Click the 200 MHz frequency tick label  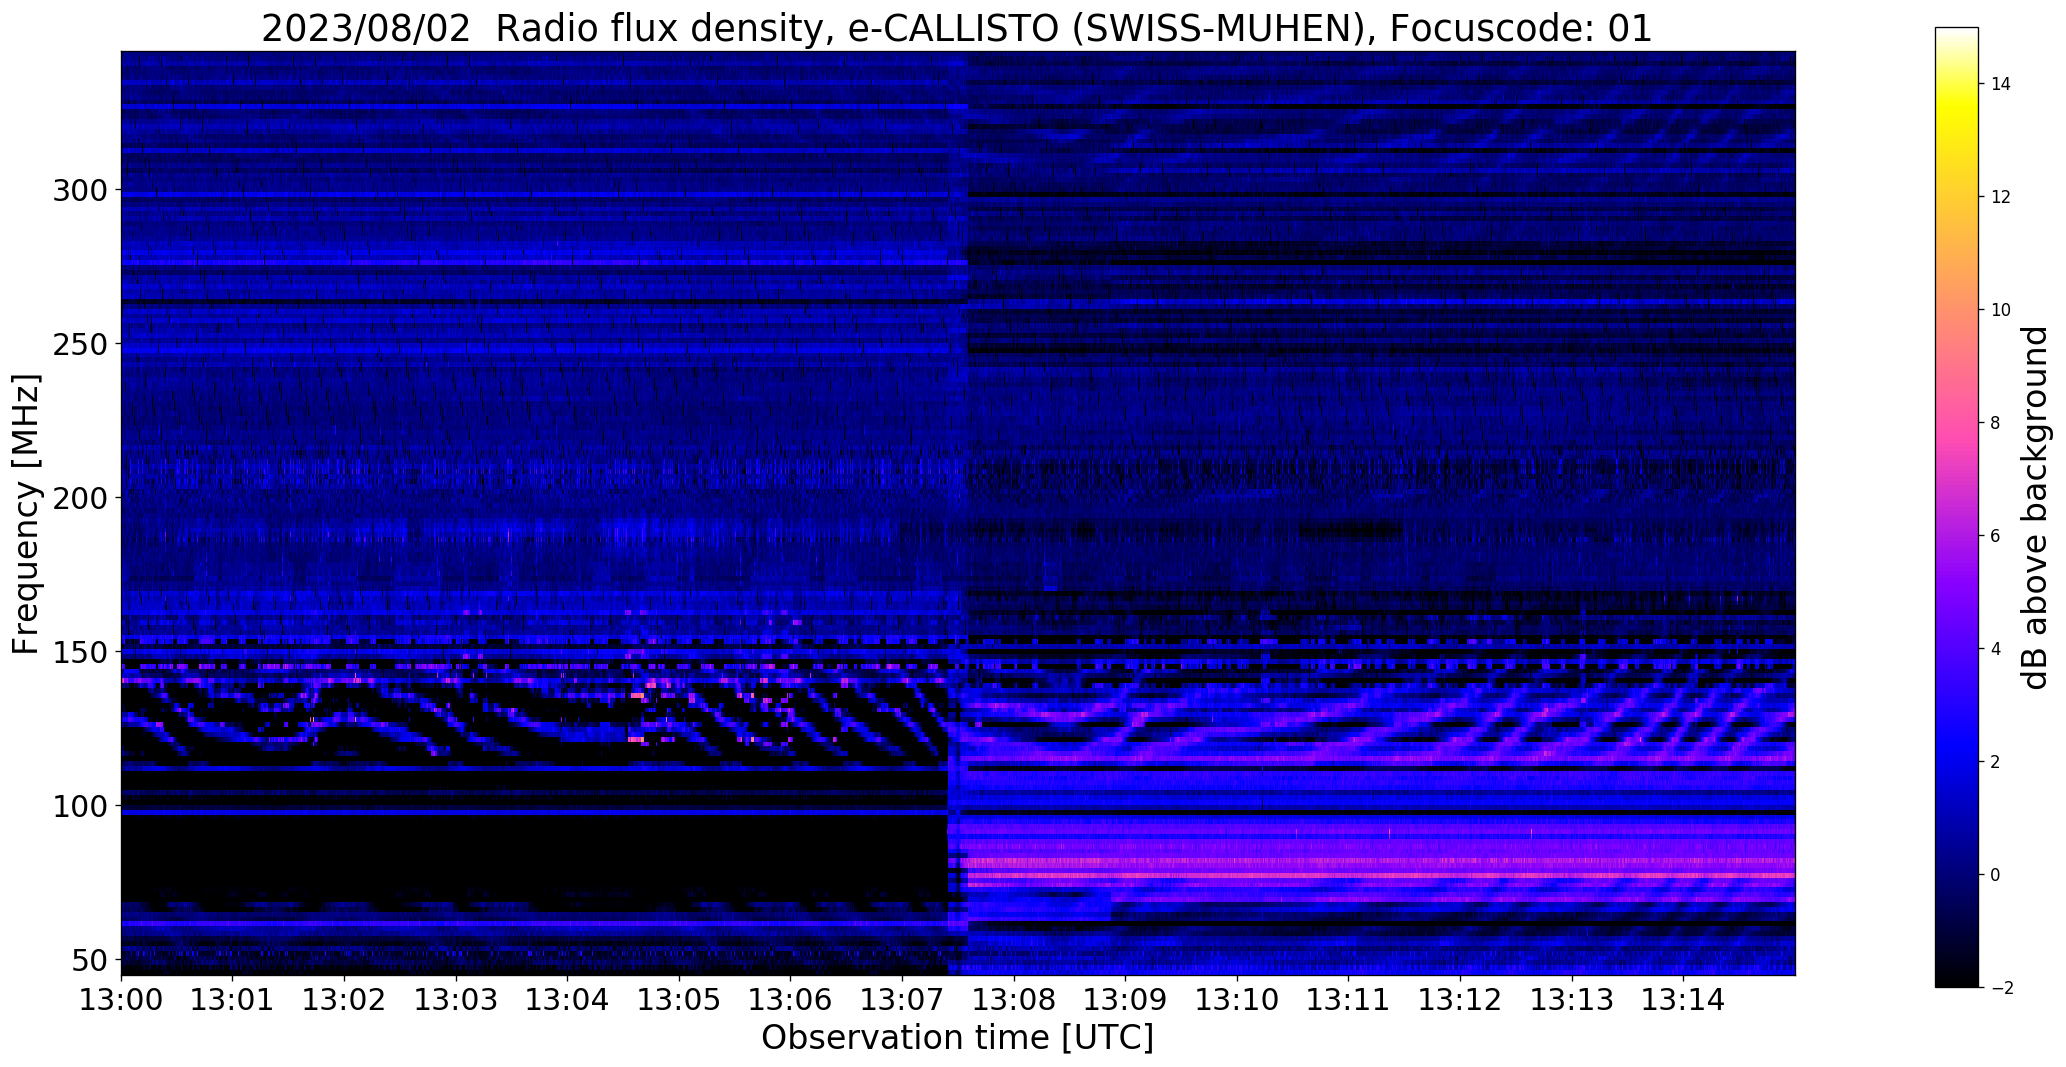(x=80, y=498)
